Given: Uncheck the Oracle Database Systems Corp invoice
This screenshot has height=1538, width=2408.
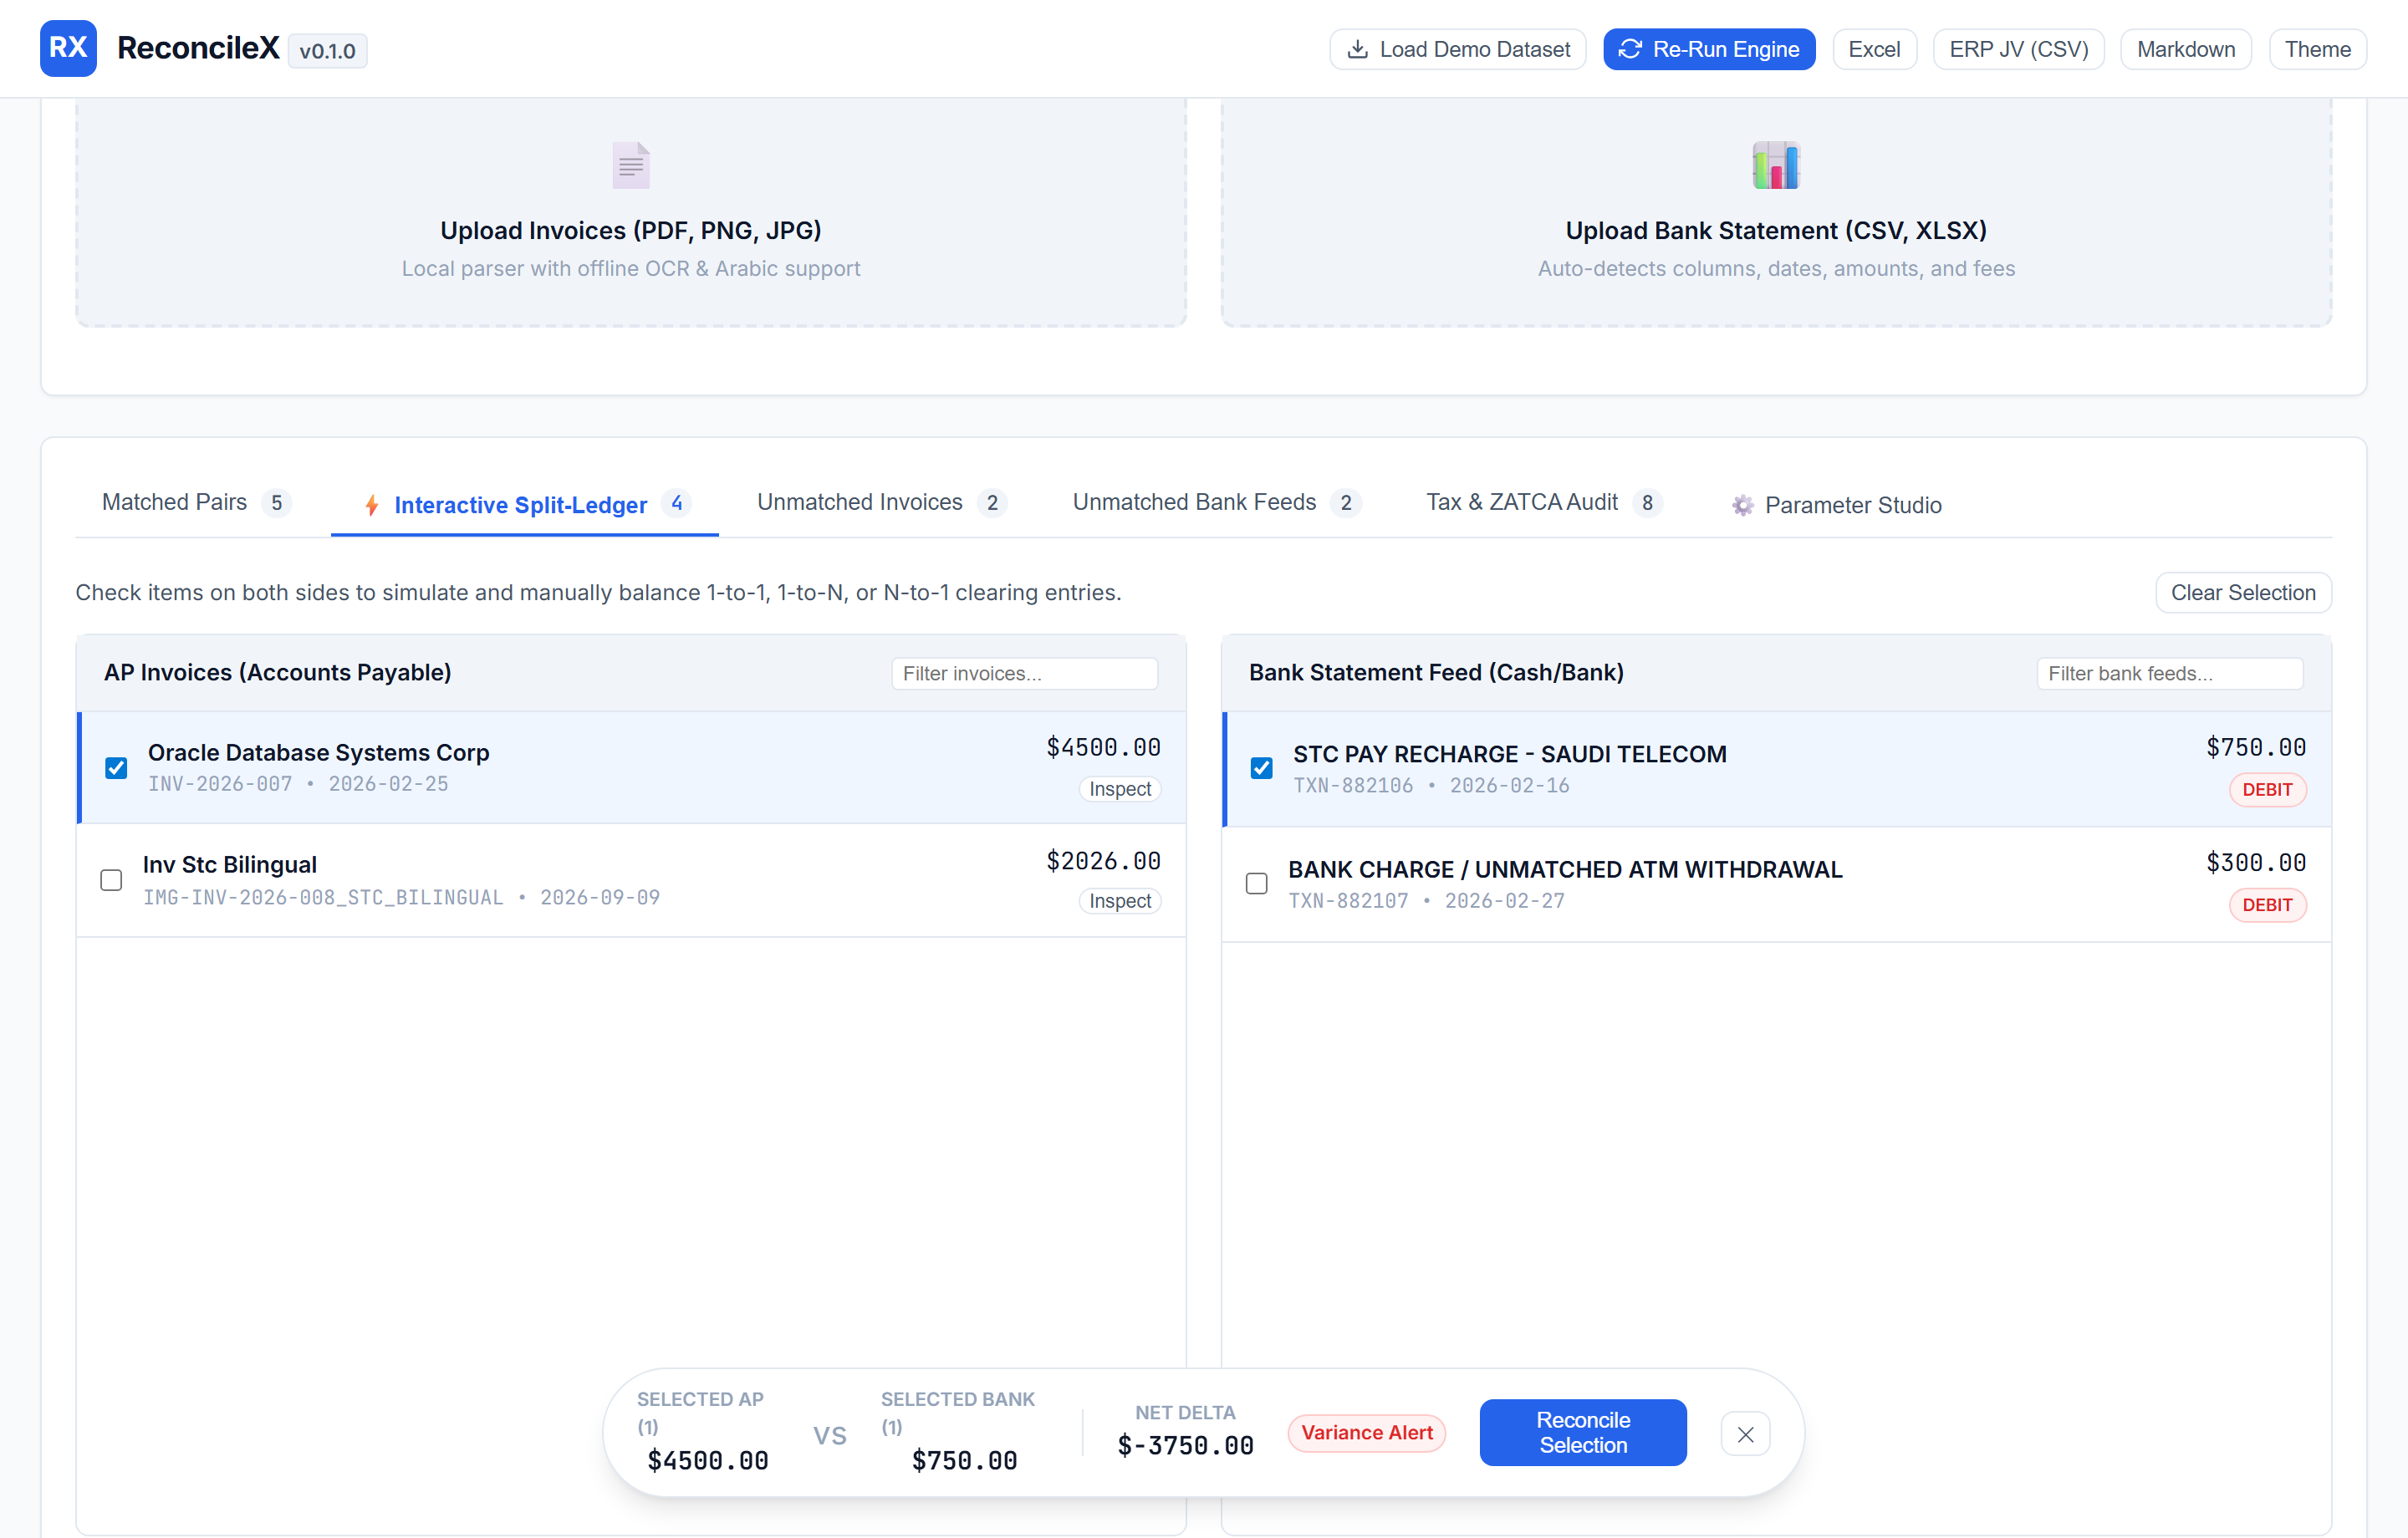Looking at the screenshot, I should [116, 768].
